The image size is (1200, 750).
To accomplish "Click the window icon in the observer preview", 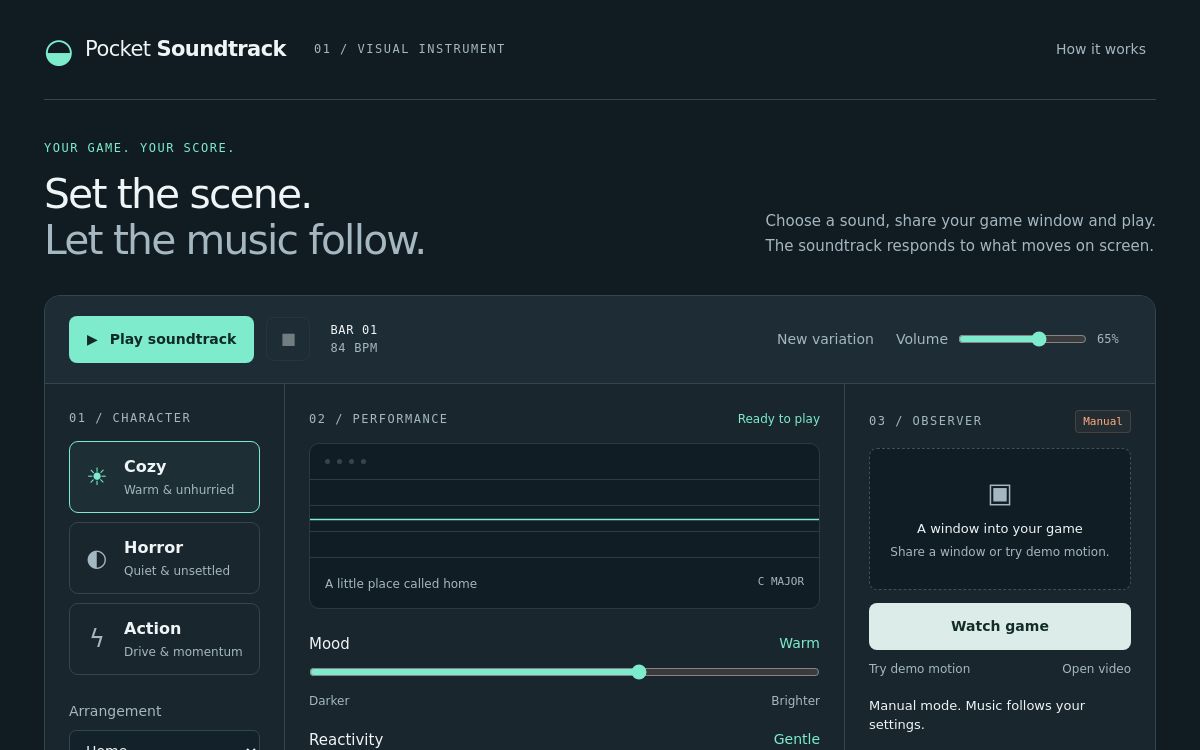I will [1000, 494].
